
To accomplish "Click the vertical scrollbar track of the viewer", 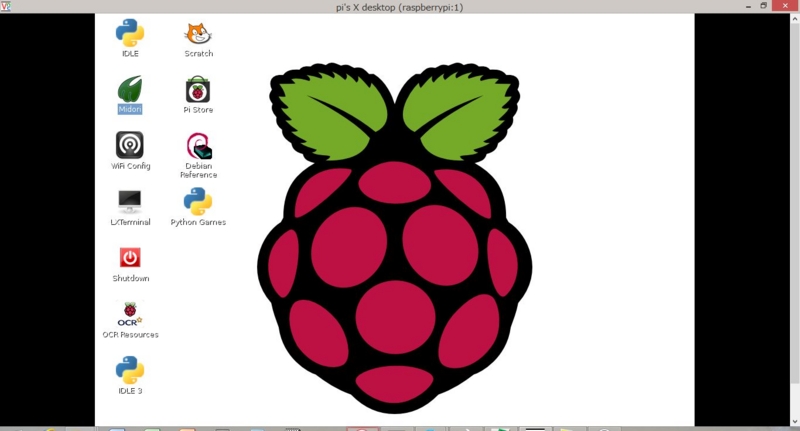I will (x=795, y=219).
